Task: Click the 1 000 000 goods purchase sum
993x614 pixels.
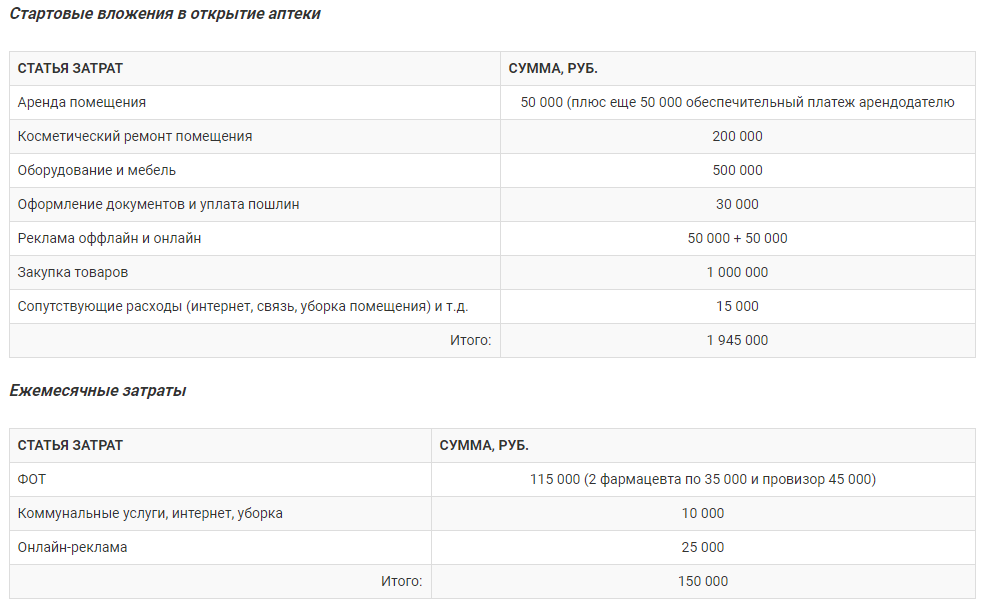Action: [x=737, y=272]
